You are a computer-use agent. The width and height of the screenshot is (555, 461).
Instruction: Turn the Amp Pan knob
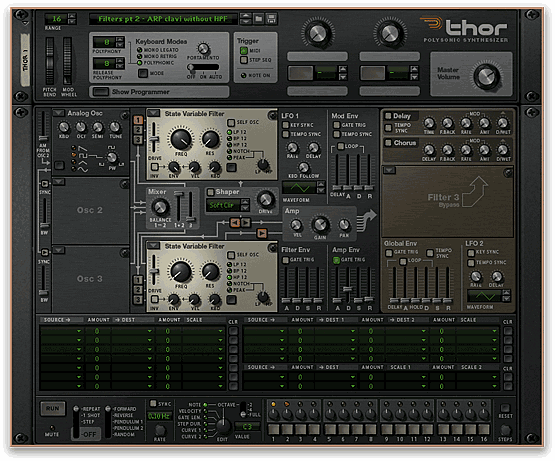pyautogui.click(x=344, y=224)
